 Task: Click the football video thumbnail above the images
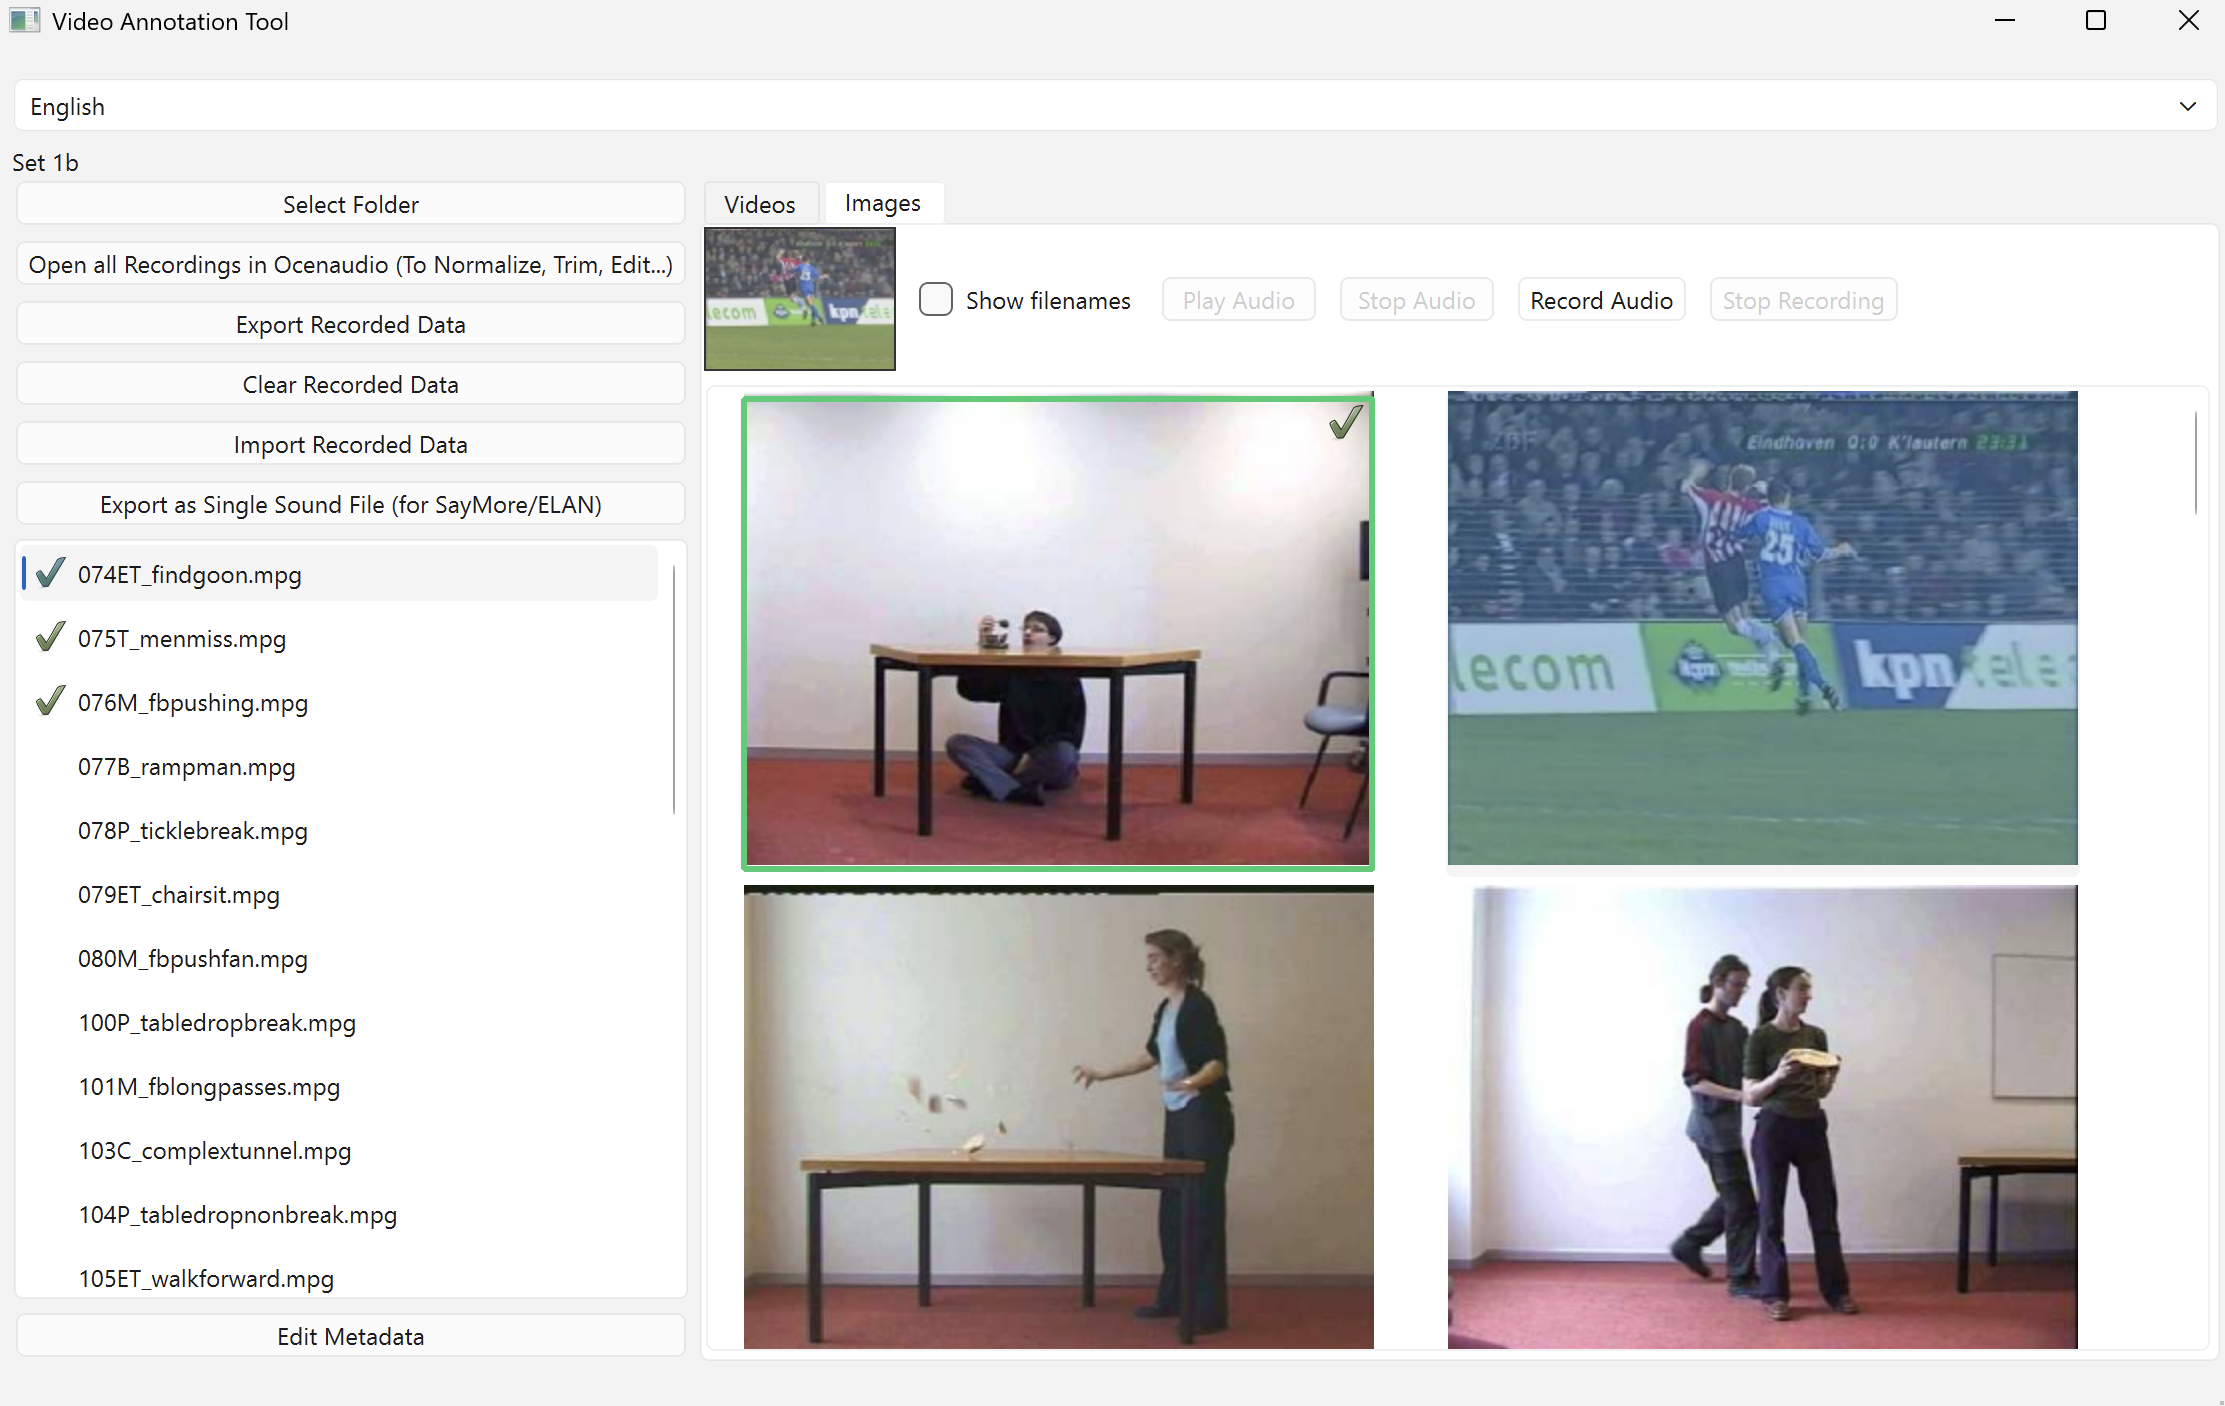(799, 298)
